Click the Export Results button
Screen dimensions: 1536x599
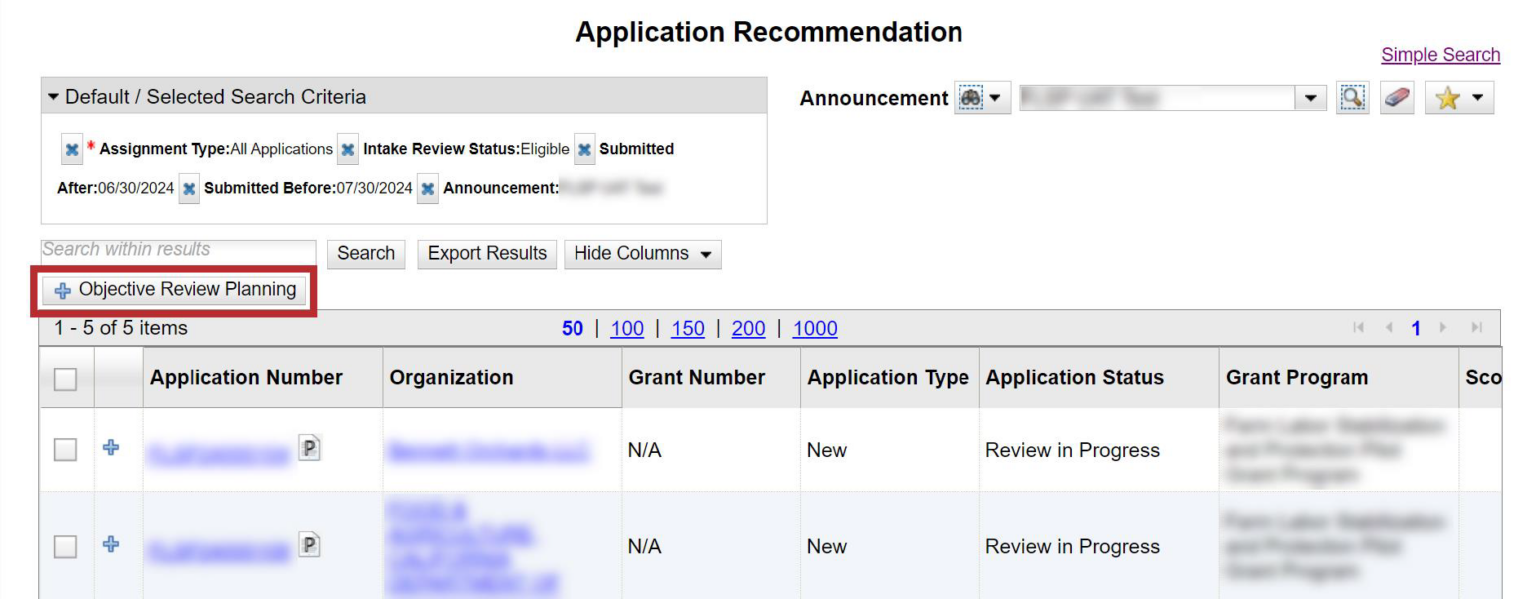click(487, 254)
